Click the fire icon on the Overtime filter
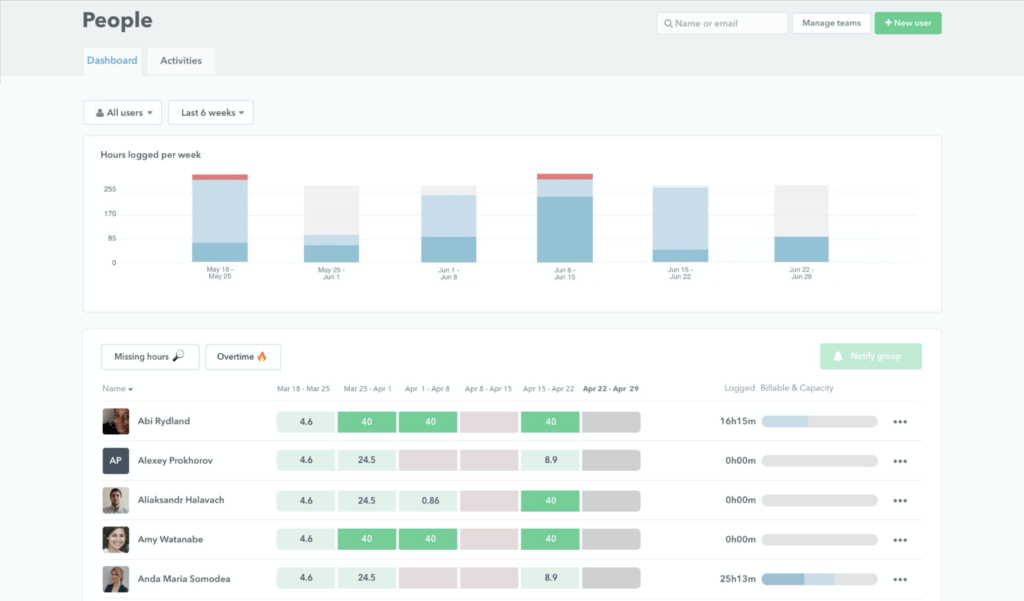 click(264, 356)
